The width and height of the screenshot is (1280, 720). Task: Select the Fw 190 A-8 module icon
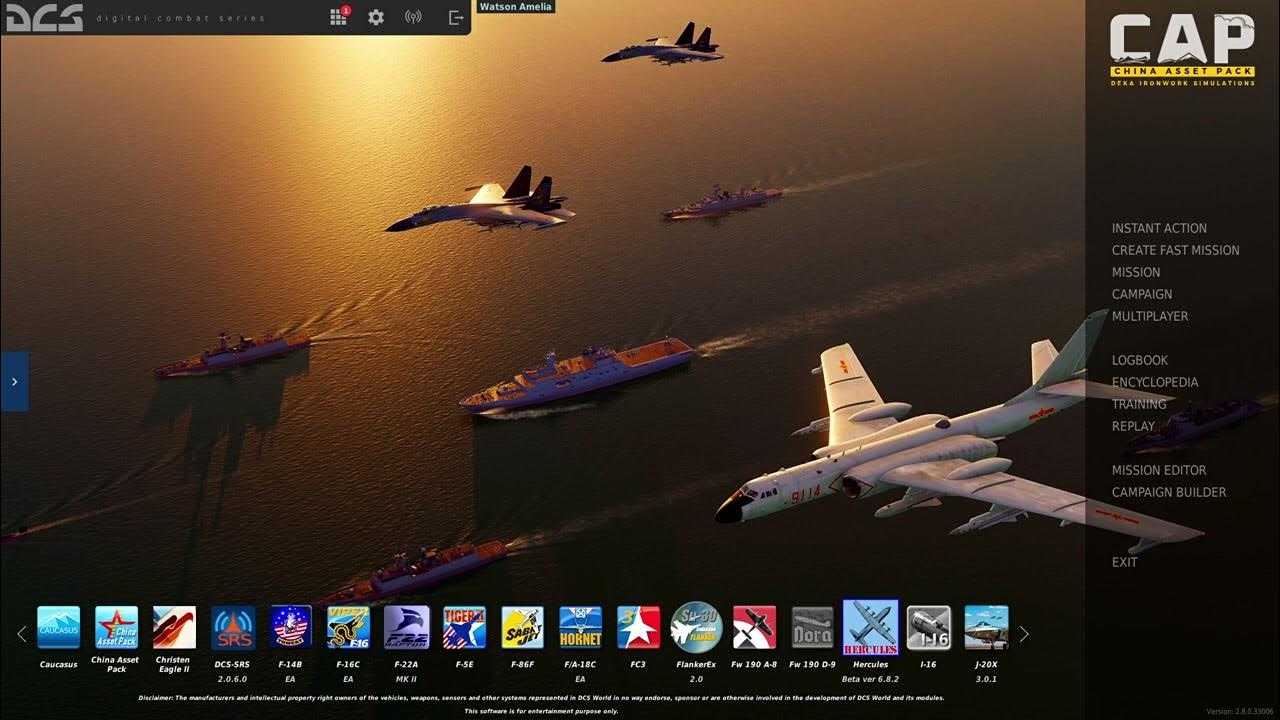point(754,627)
